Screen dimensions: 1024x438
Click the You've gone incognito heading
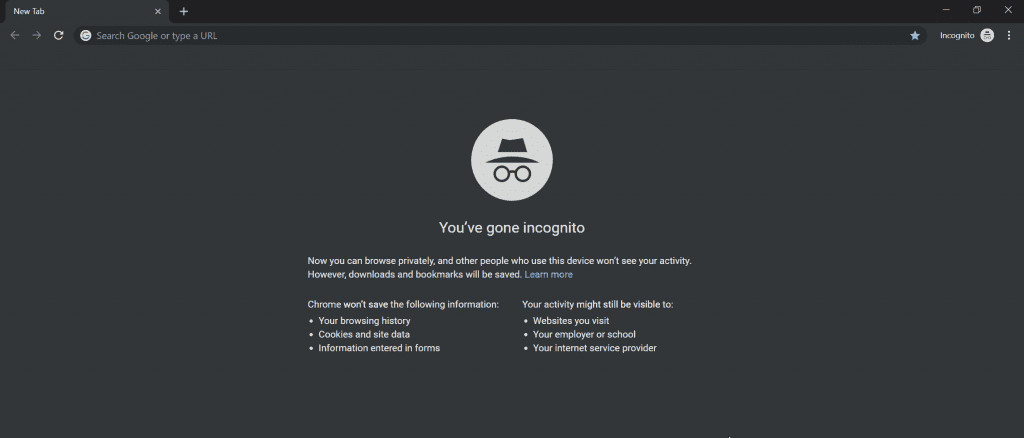pos(511,228)
